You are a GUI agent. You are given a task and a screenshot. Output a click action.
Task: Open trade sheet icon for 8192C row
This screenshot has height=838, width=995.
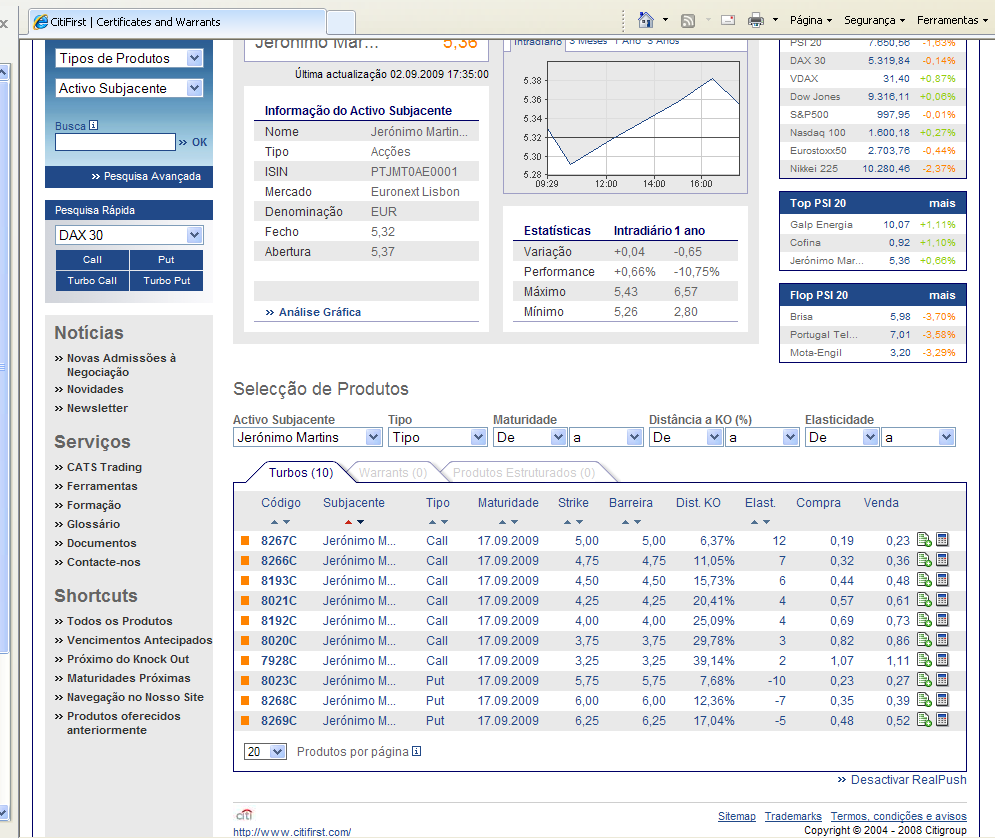(924, 620)
